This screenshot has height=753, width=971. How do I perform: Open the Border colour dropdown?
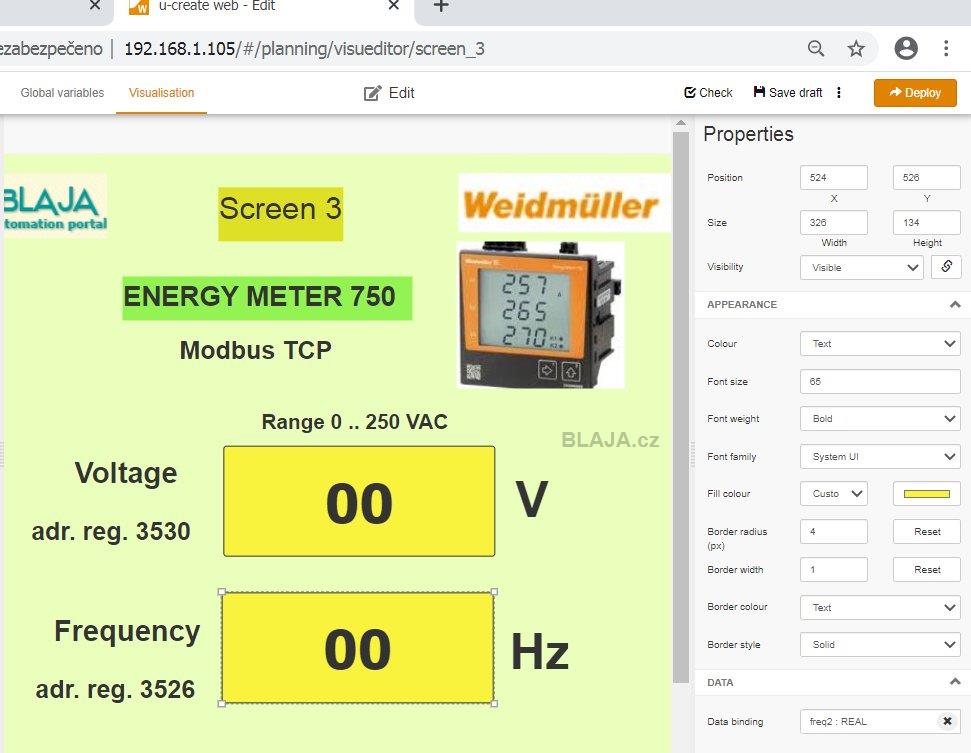(880, 607)
